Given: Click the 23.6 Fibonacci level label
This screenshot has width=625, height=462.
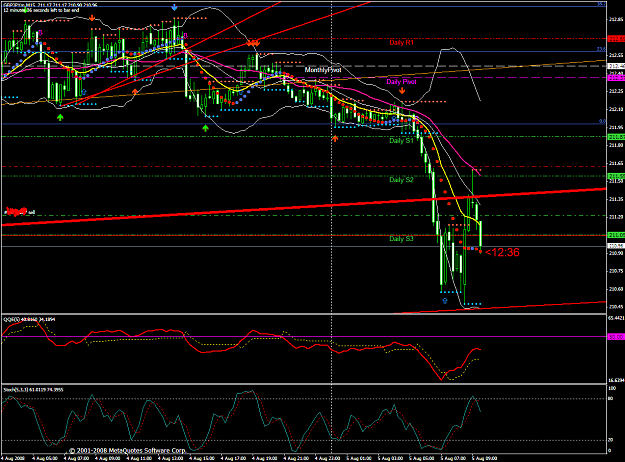Looking at the screenshot, I should 601,49.
